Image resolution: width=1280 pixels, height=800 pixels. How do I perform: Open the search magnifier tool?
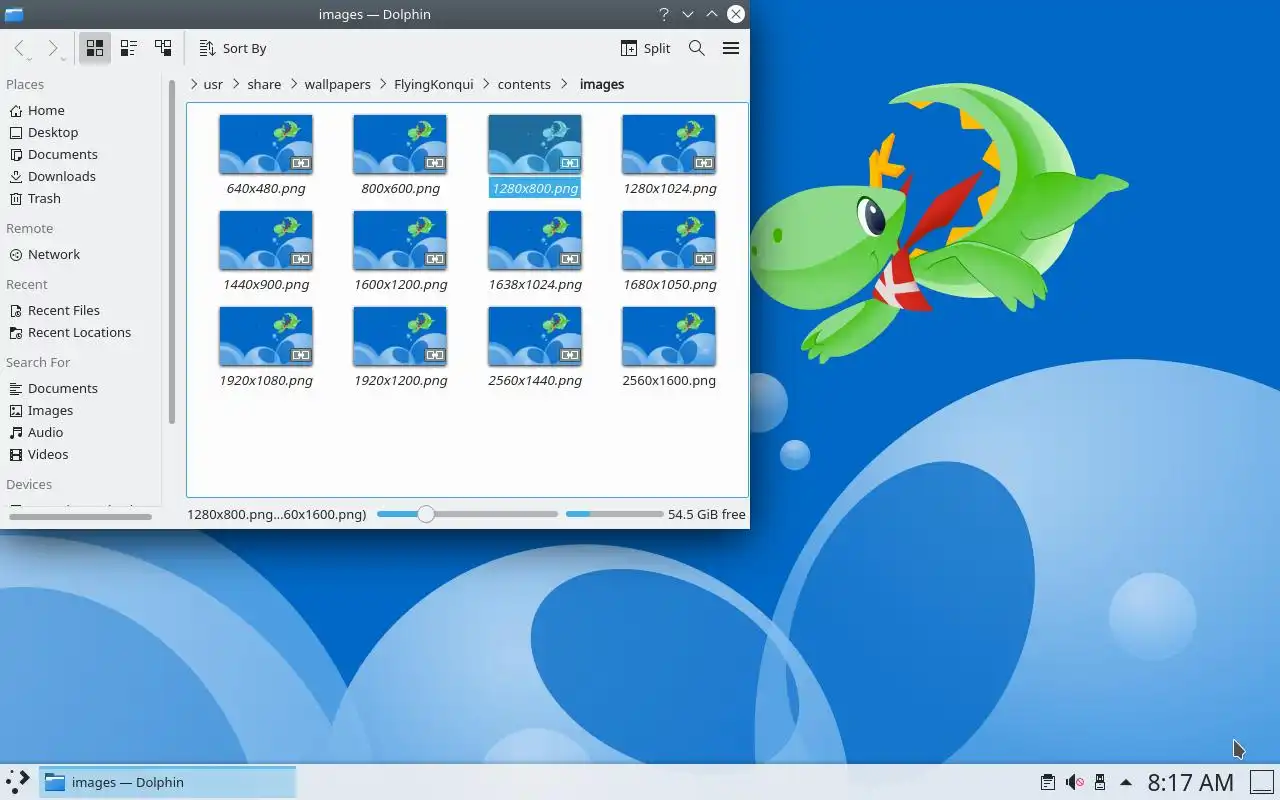pos(697,48)
